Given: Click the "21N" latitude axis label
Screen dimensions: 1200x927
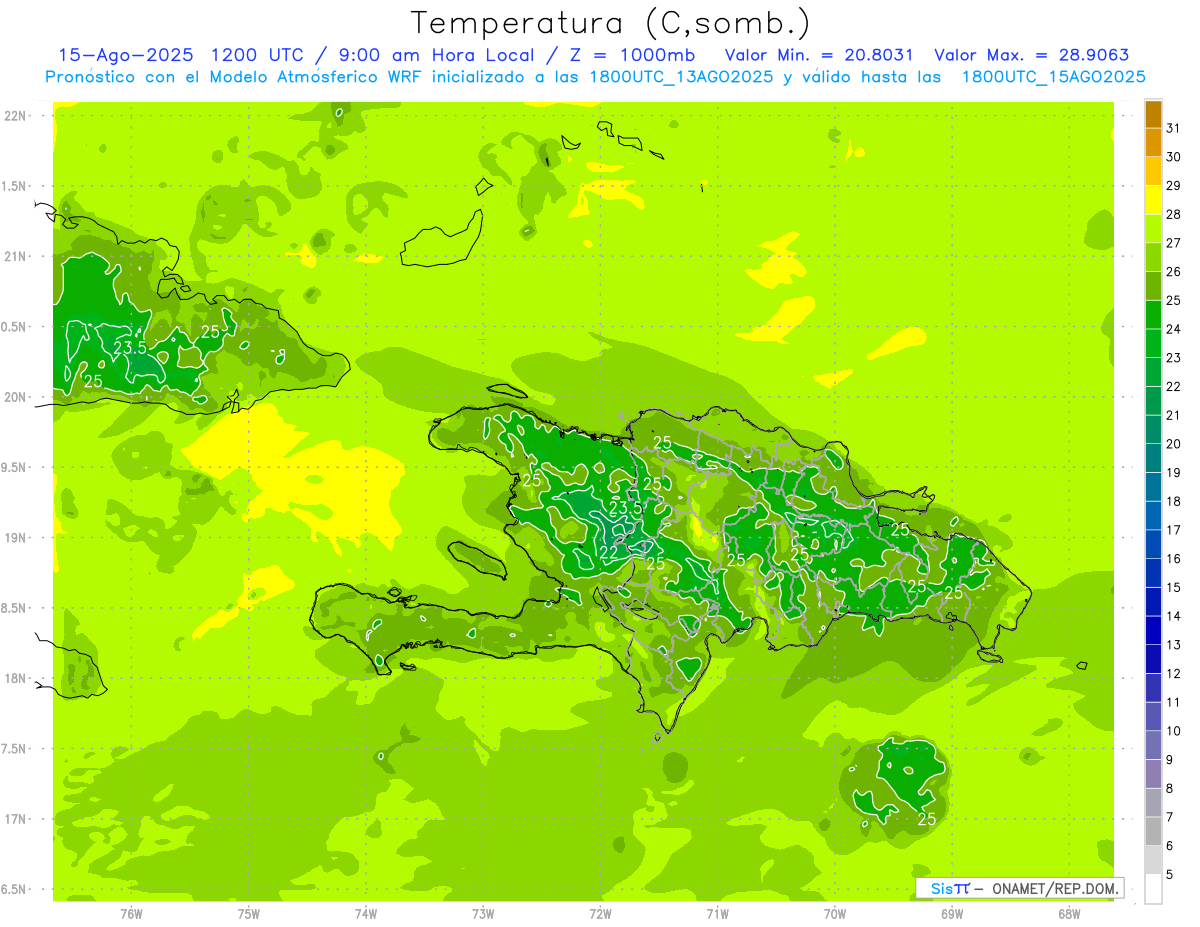Looking at the screenshot, I should [x=17, y=257].
